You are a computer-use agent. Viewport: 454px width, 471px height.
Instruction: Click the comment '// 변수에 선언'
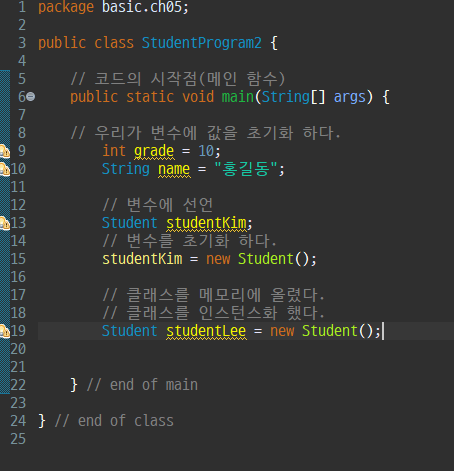tap(158, 205)
